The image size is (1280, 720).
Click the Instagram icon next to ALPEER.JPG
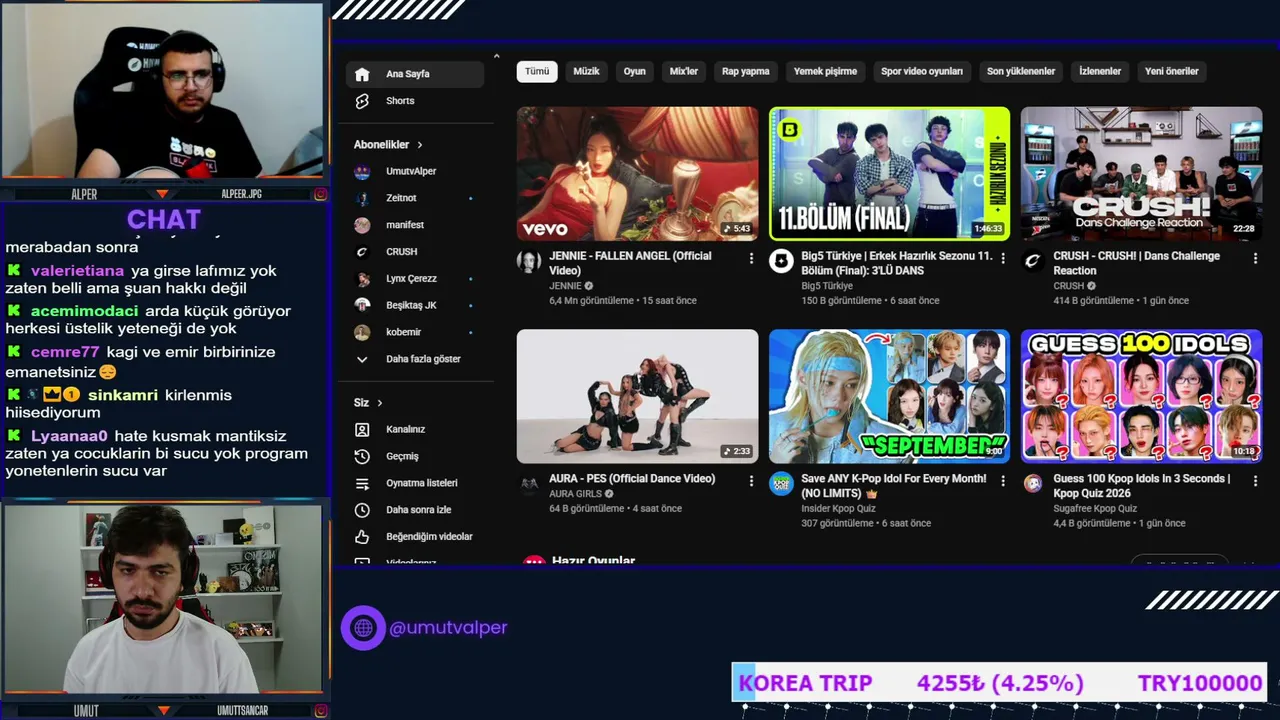coord(320,194)
